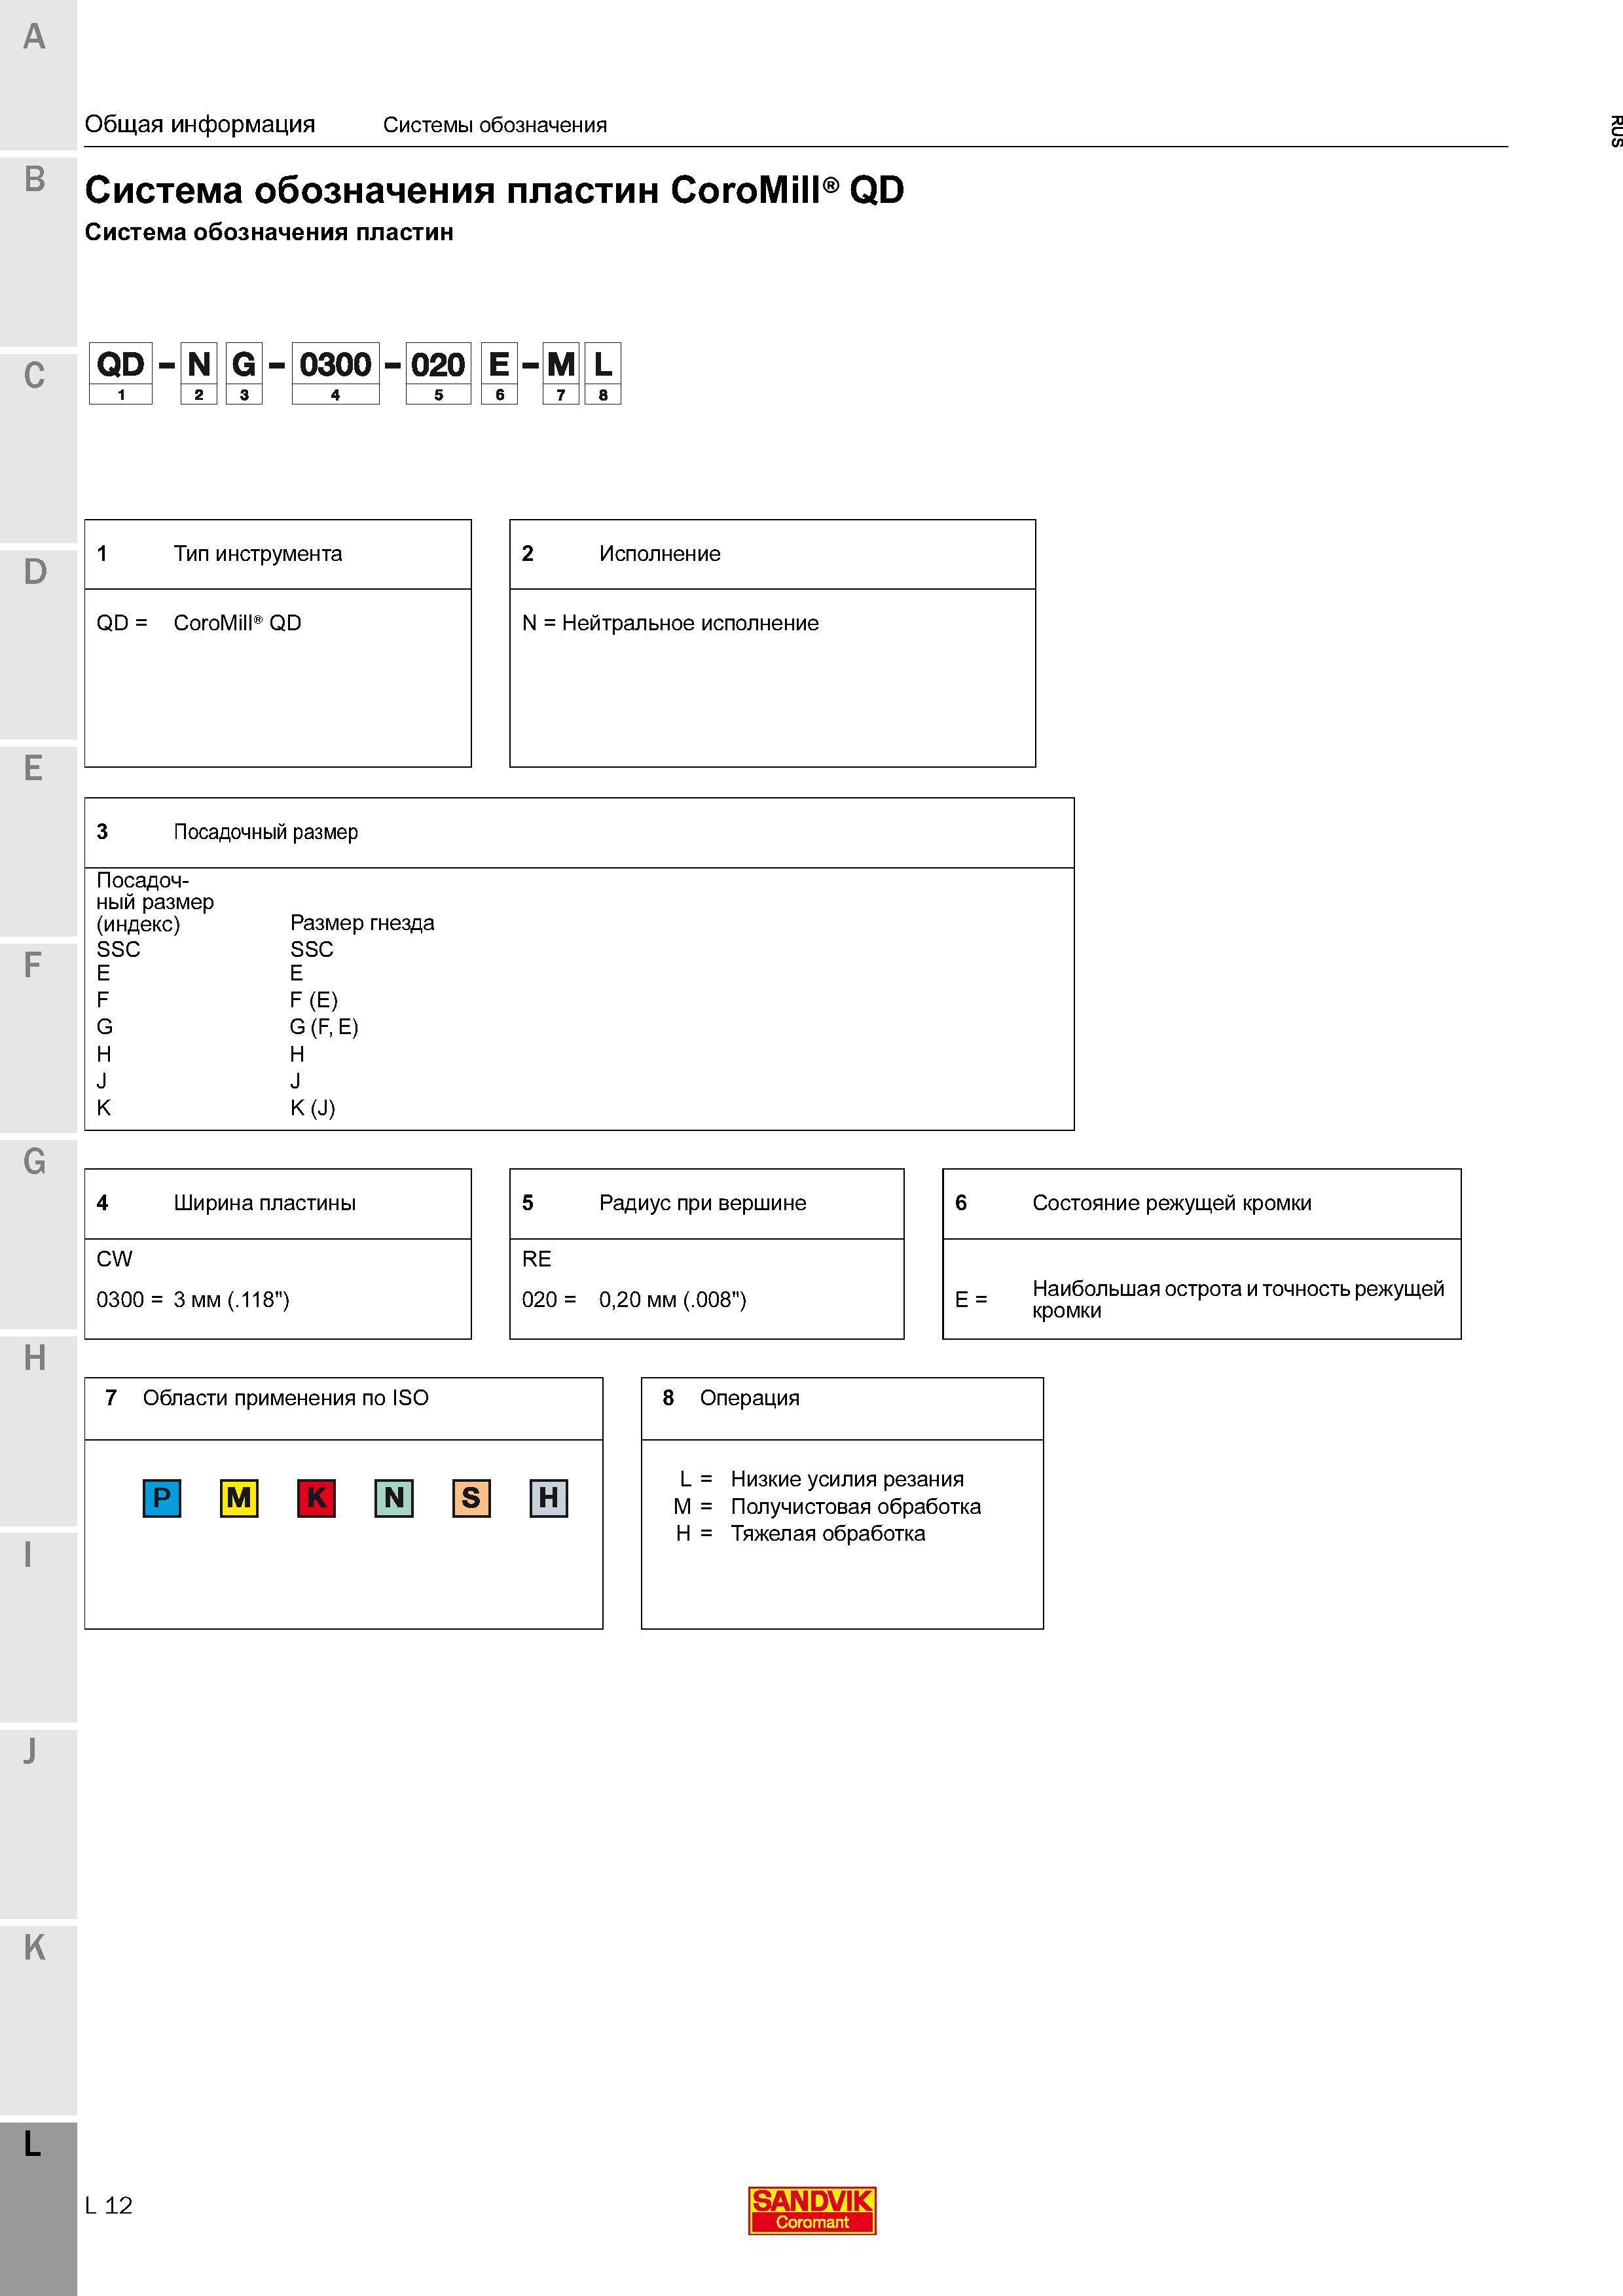1623x2296 pixels.
Task: Select the code box labeled position 8
Action: pos(603,373)
